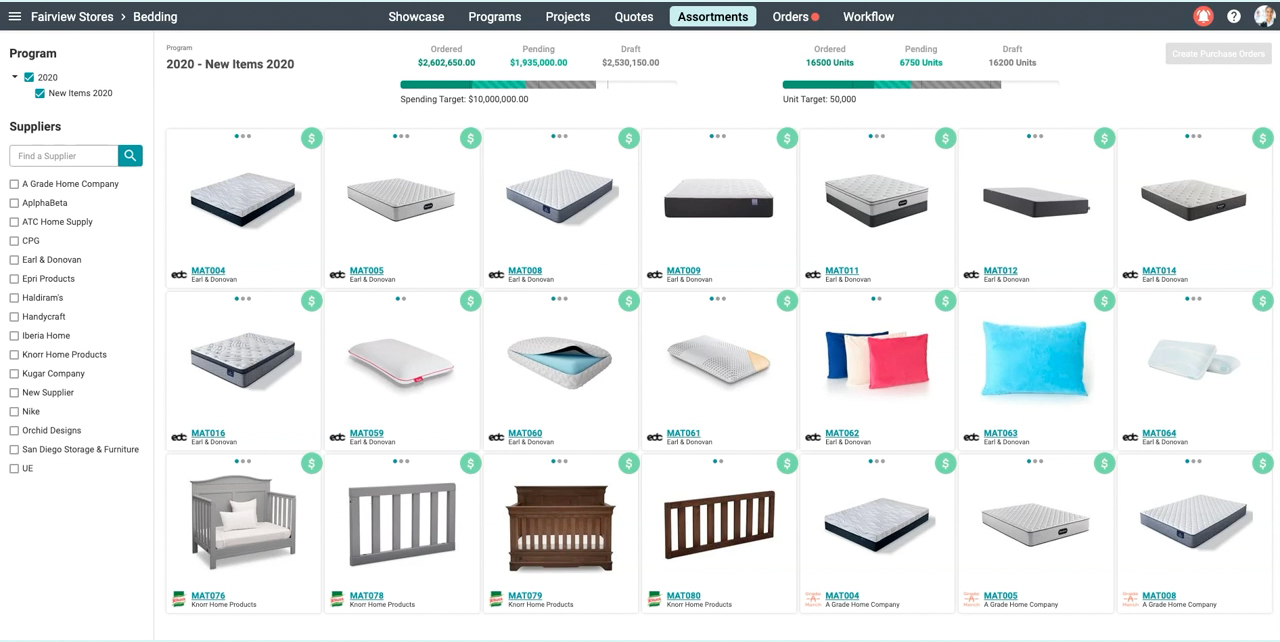The image size is (1280, 642).
Task: Open the help question mark icon
Action: click(x=1234, y=16)
